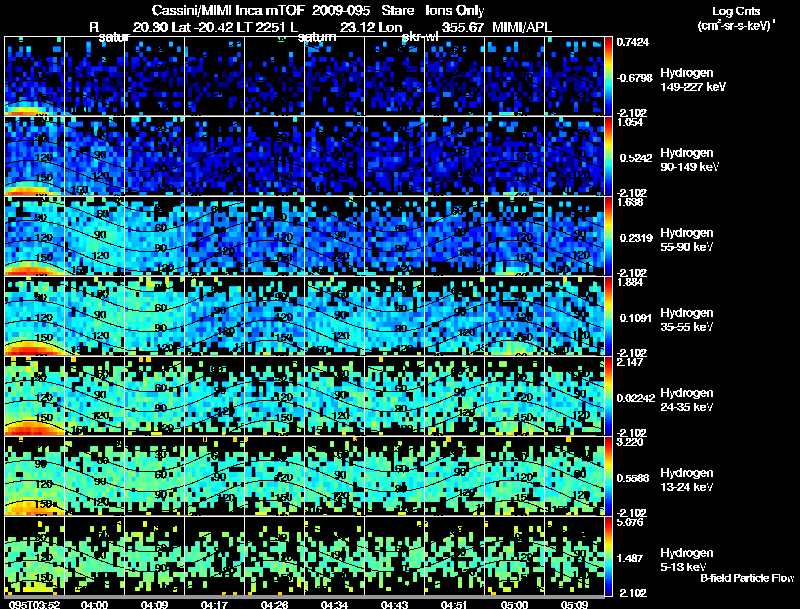Select the 04:00 time label
This screenshot has height=609, width=800.
pyautogui.click(x=94, y=605)
